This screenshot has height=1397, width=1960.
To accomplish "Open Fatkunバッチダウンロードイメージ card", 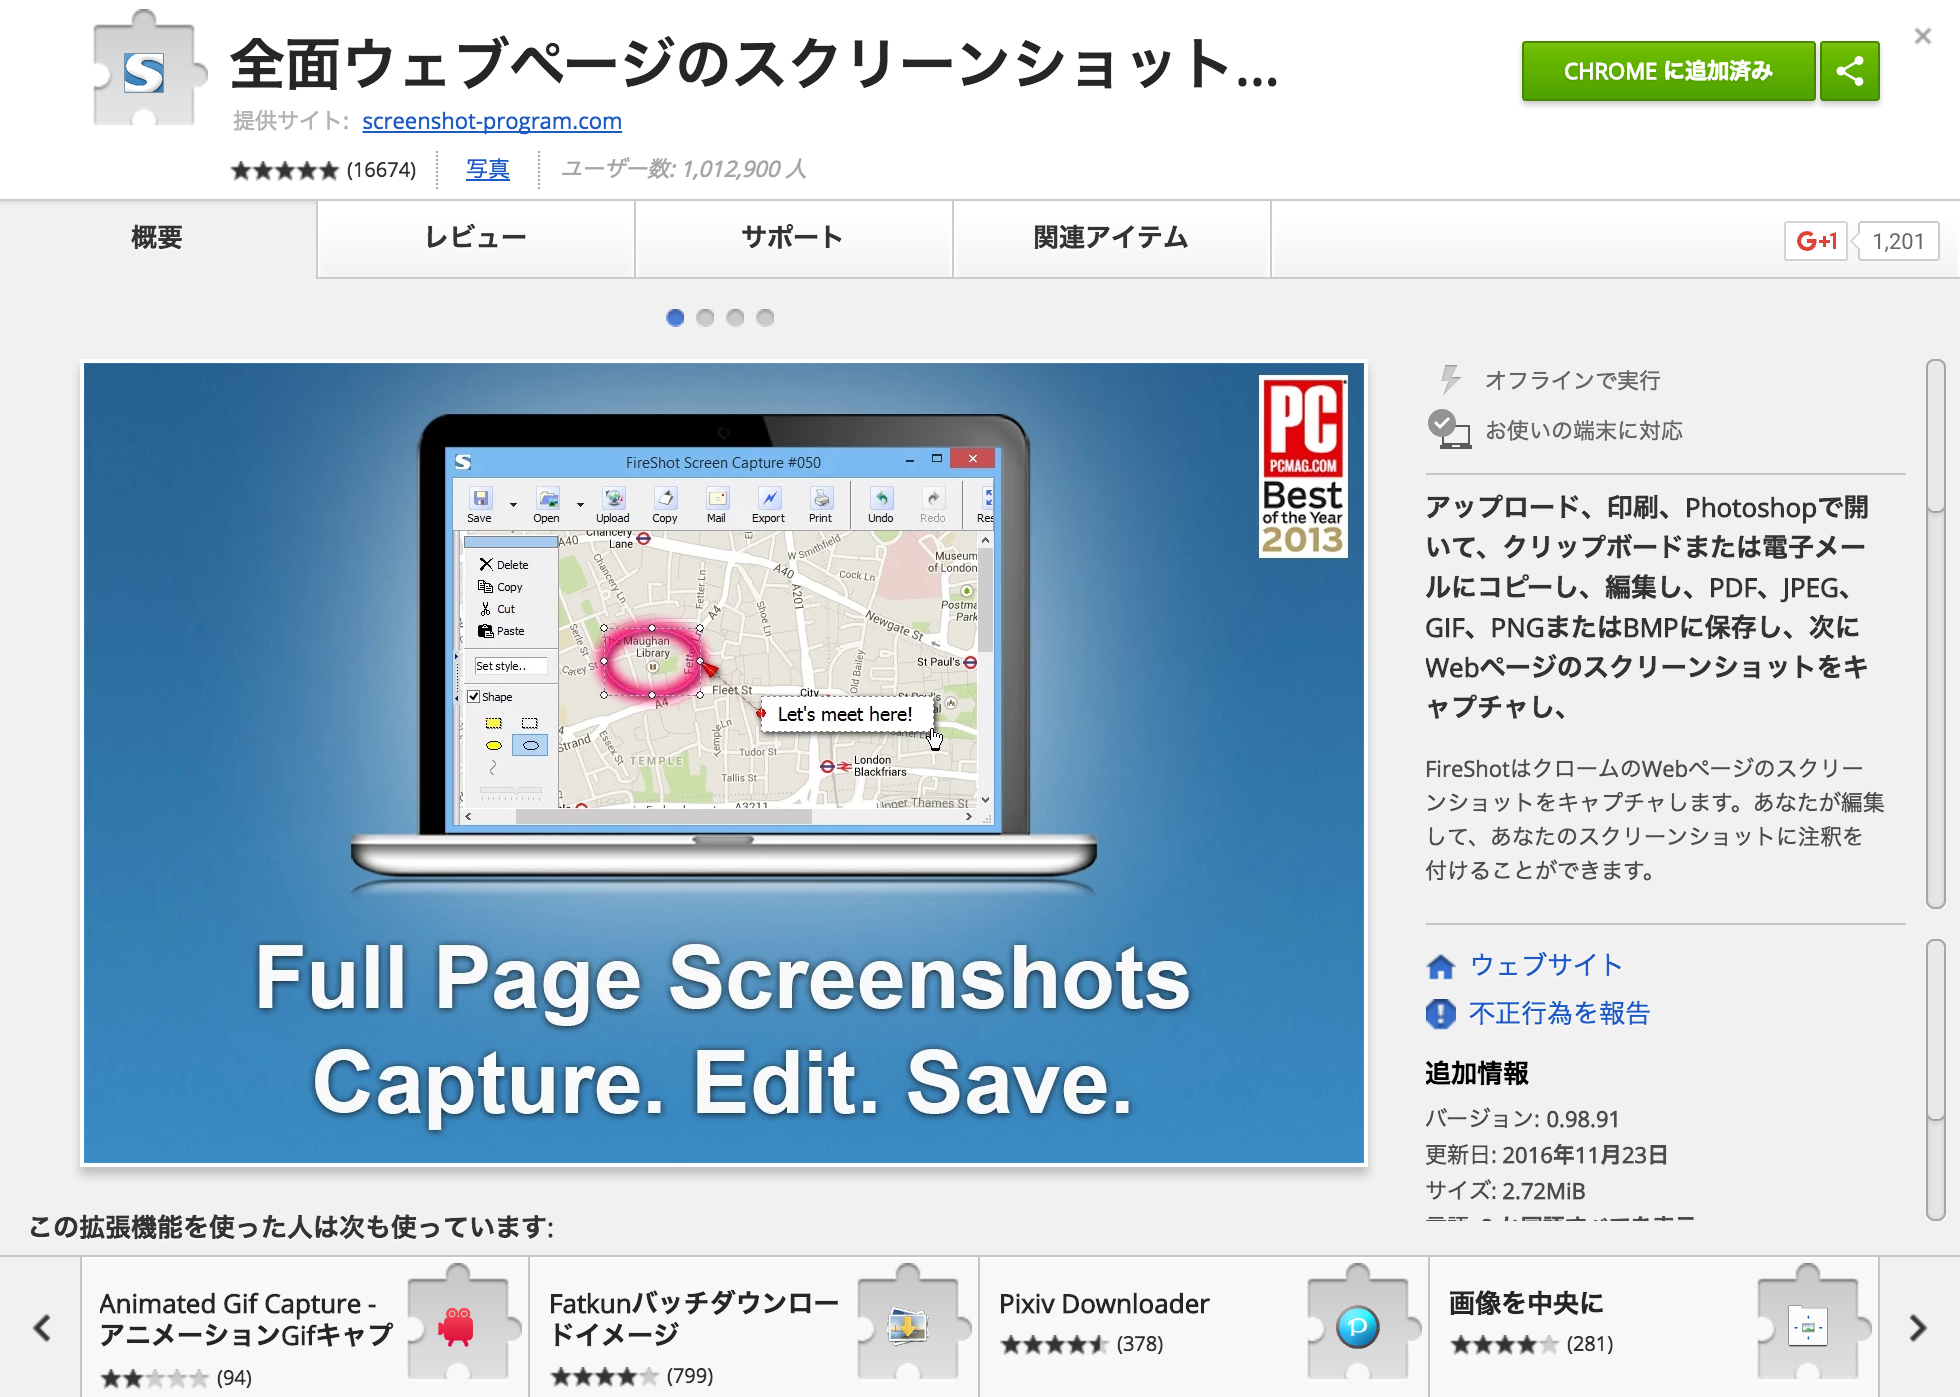I will 755,1328.
